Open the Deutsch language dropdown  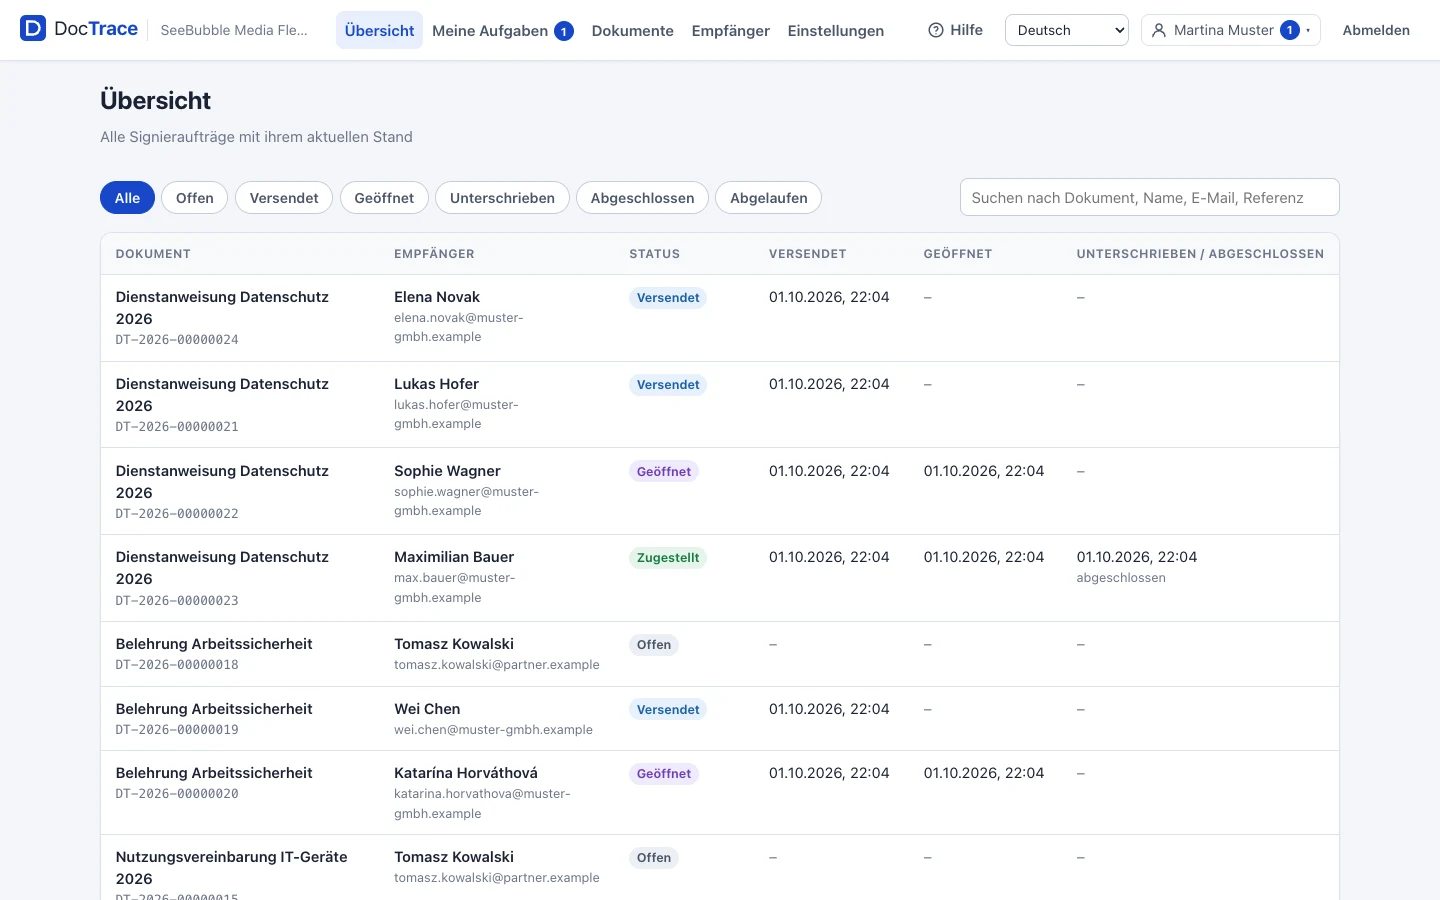coord(1066,30)
